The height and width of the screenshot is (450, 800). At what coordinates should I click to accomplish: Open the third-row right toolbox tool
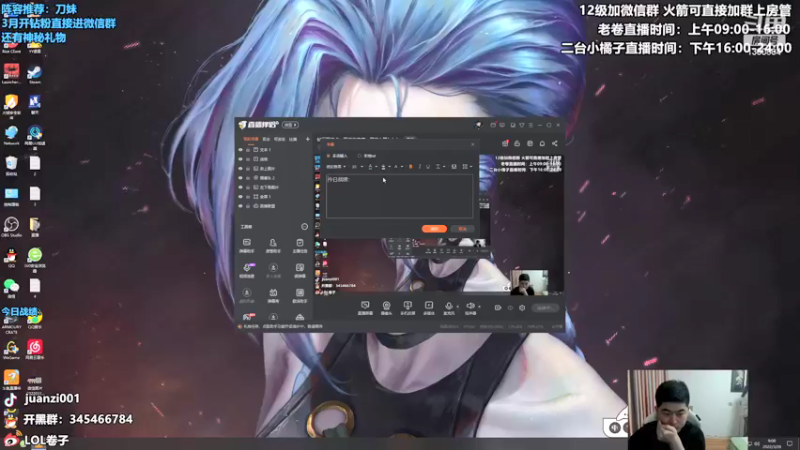(x=300, y=295)
